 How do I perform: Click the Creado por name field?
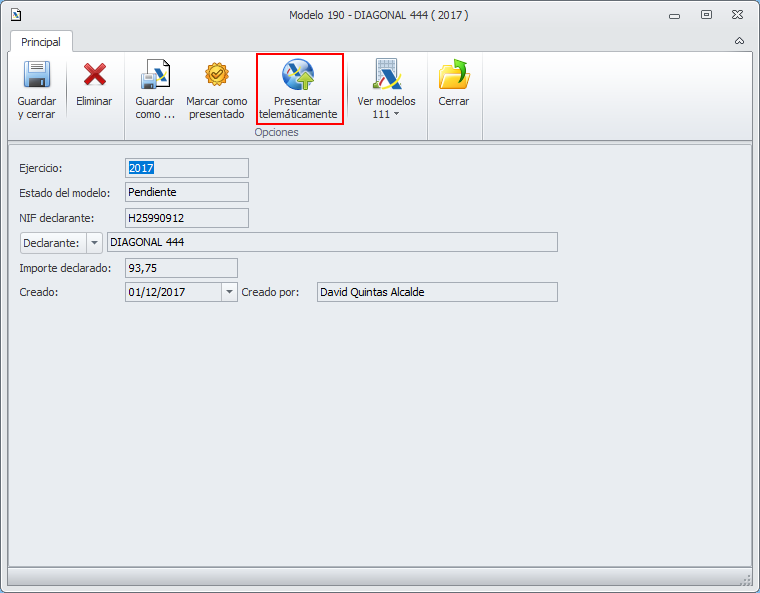(x=437, y=292)
